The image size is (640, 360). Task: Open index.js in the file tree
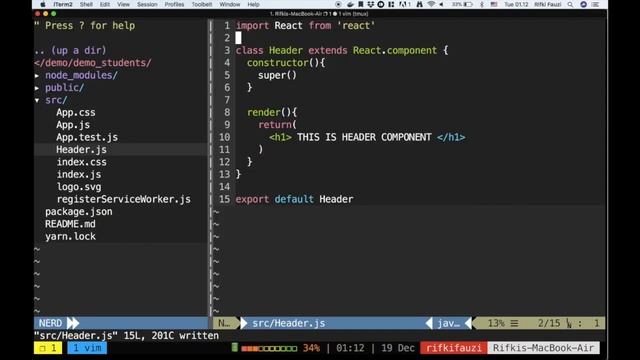79,174
